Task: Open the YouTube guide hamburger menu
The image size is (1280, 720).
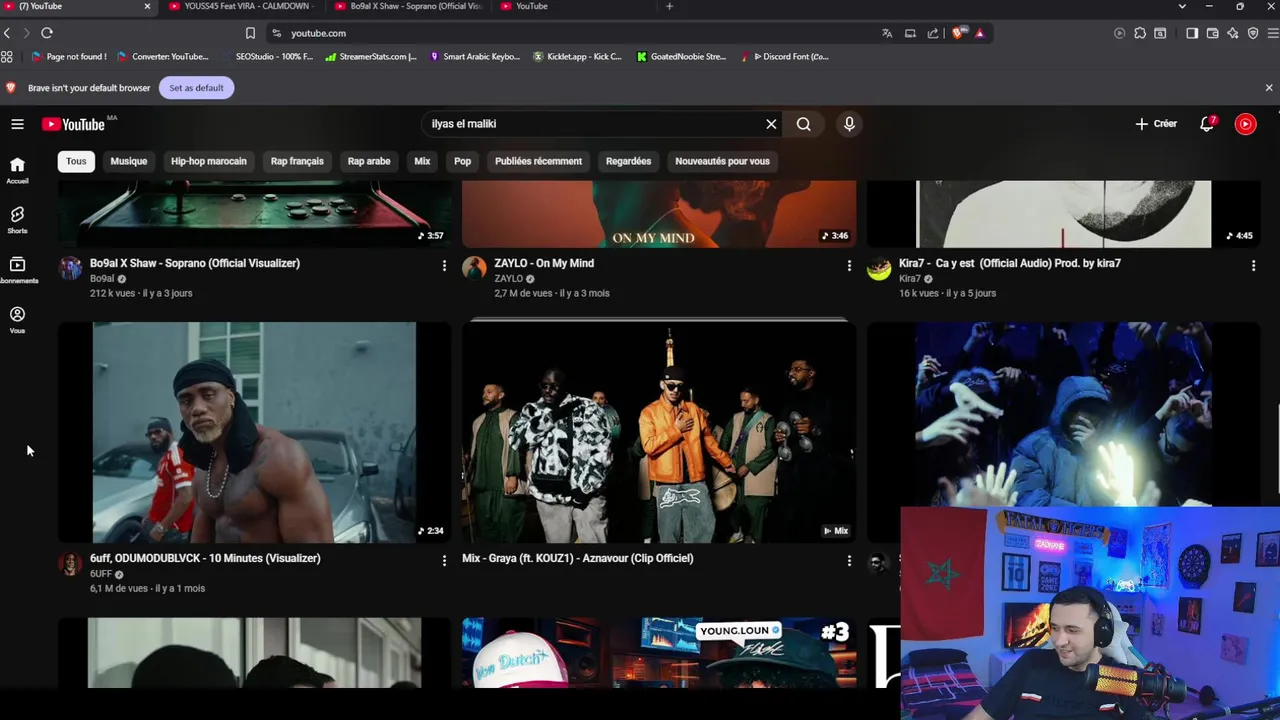Action: 17,124
